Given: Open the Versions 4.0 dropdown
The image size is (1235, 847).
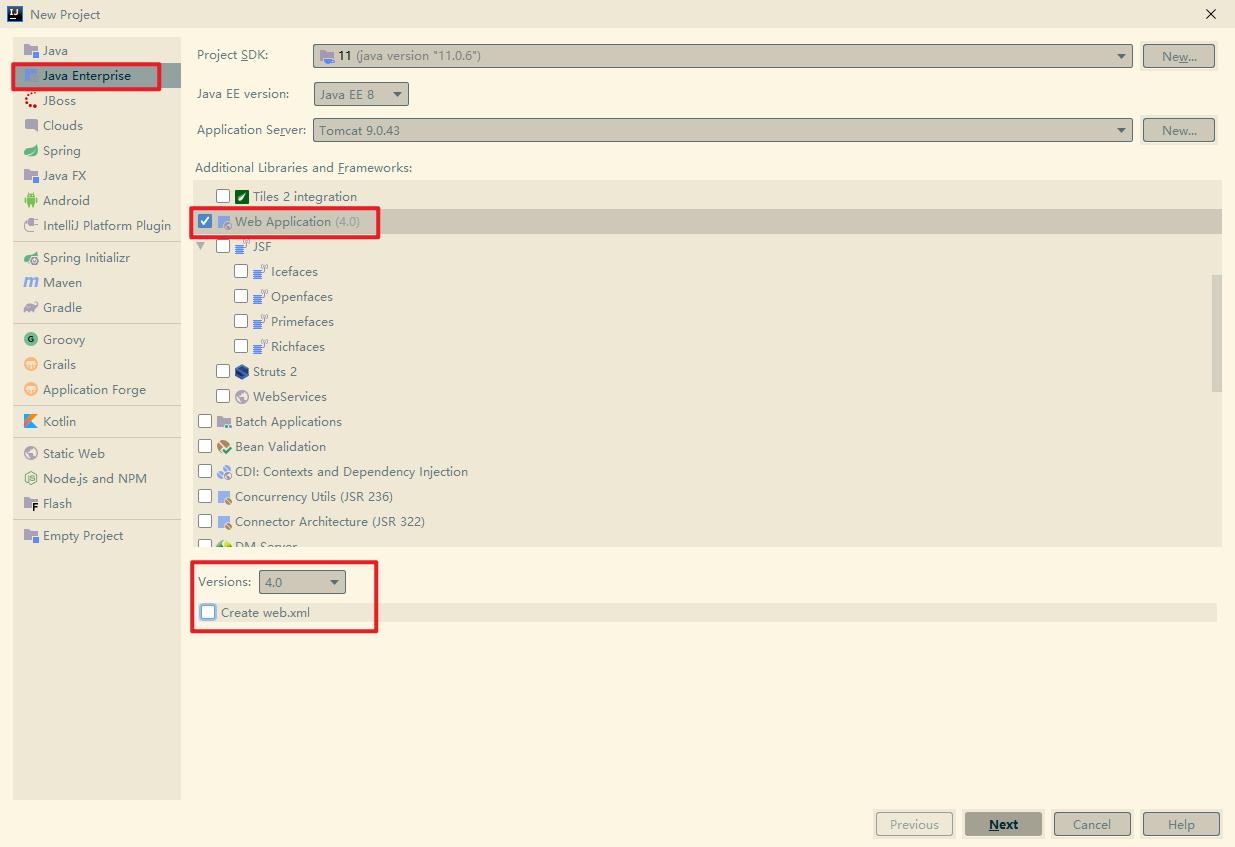Looking at the screenshot, I should pos(302,582).
